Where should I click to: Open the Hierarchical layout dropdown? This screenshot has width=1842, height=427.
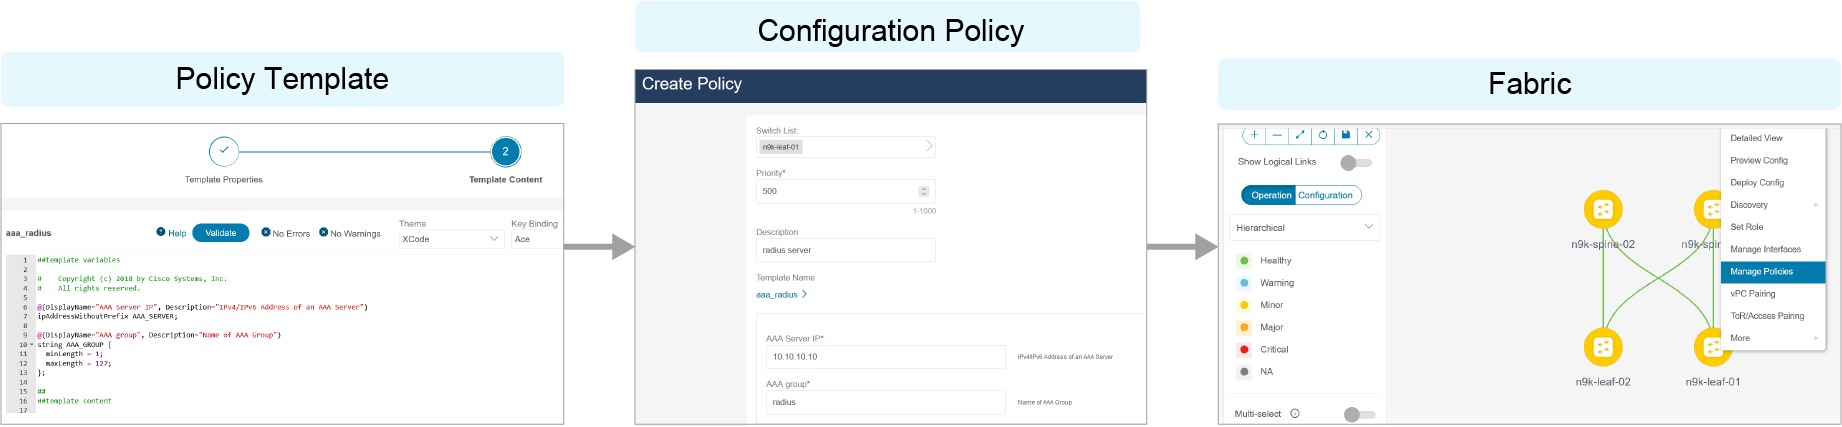pos(1304,228)
